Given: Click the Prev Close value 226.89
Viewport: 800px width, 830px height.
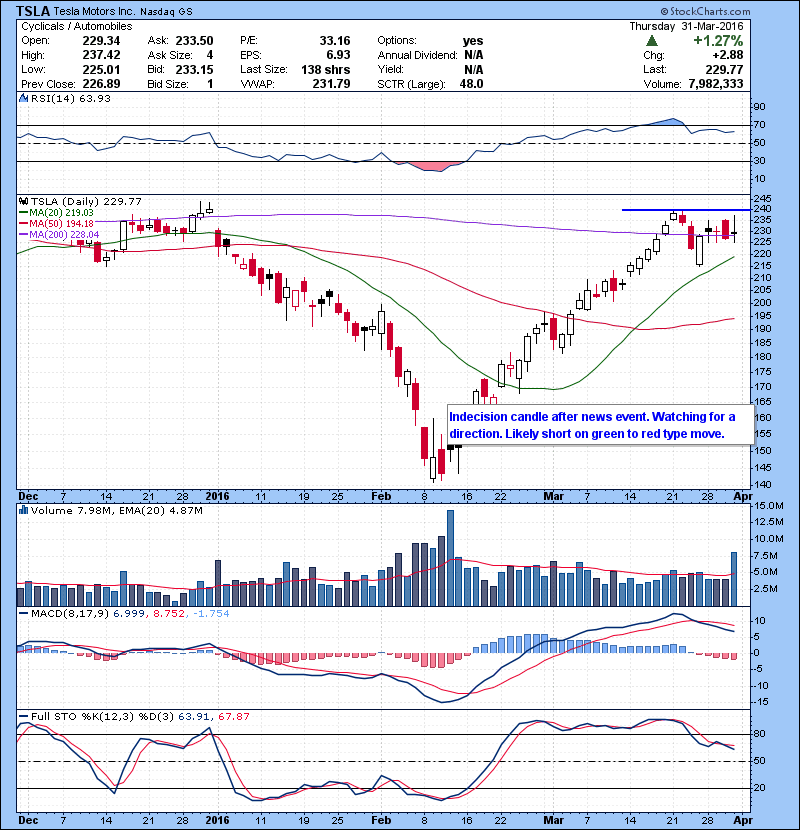Looking at the screenshot, I should [x=101, y=84].
